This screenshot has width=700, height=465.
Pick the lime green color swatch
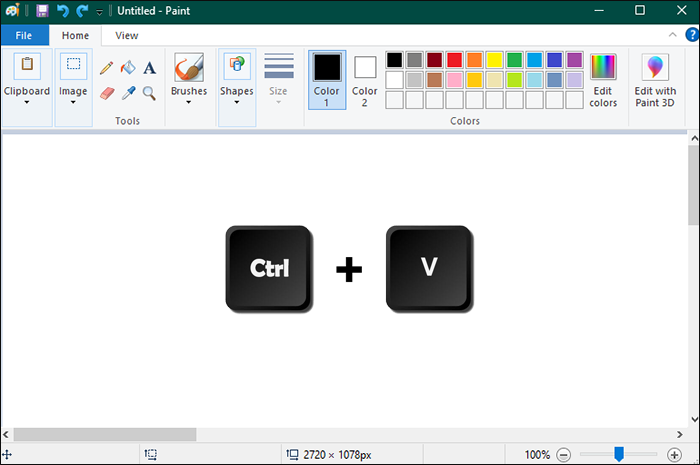tap(514, 80)
